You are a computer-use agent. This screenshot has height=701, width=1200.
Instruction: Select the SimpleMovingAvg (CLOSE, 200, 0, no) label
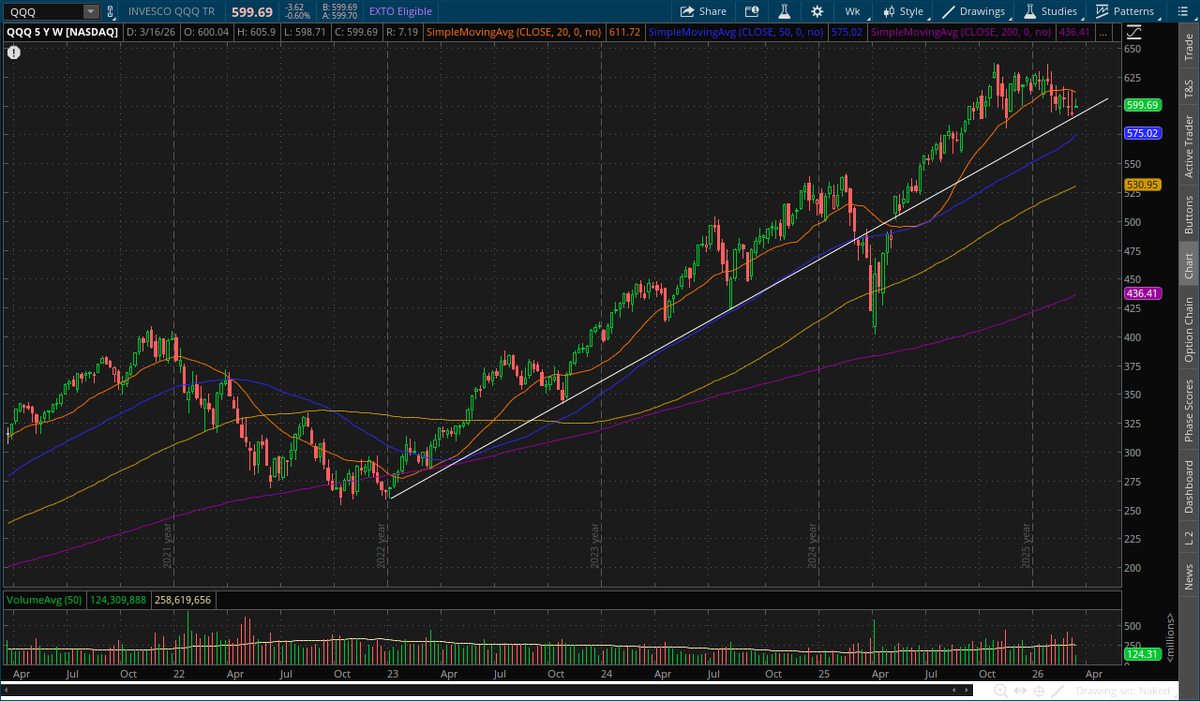[x=959, y=33]
